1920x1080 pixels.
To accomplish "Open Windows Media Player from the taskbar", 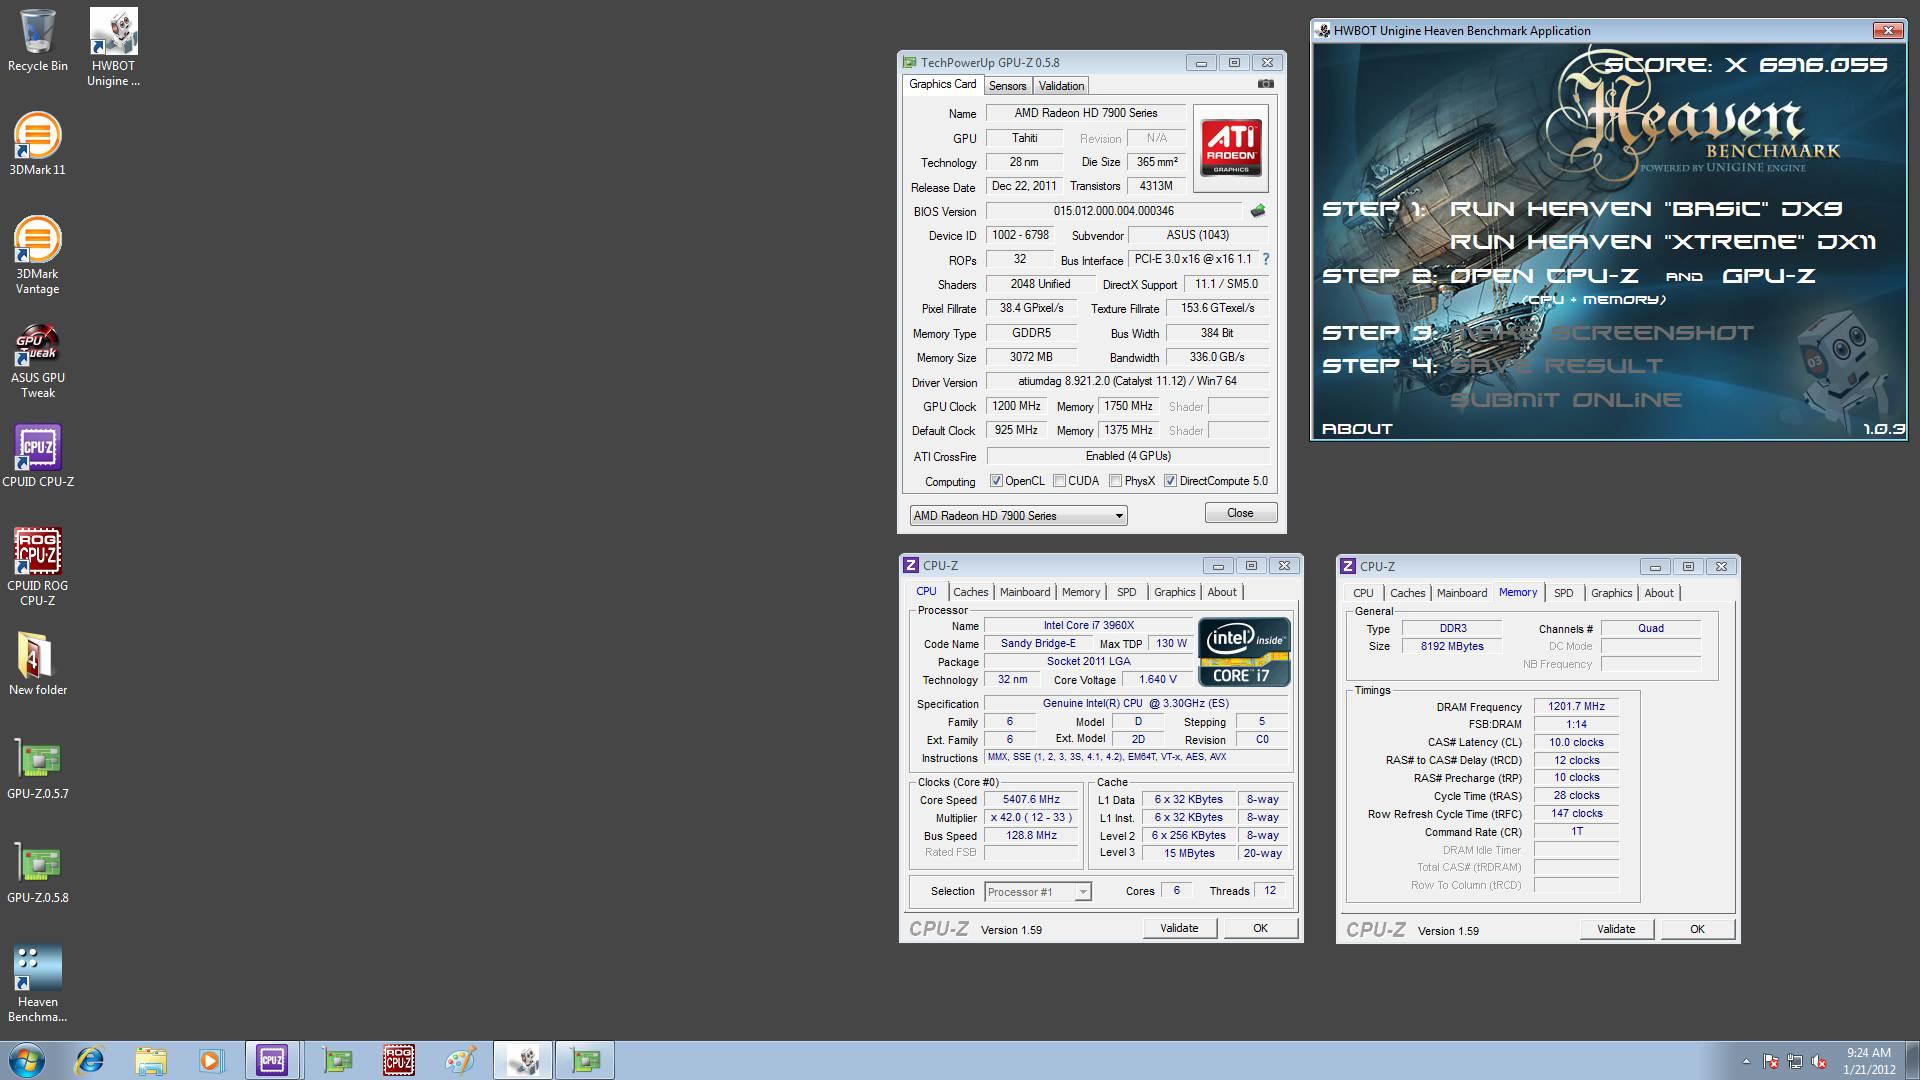I will 210,1060.
